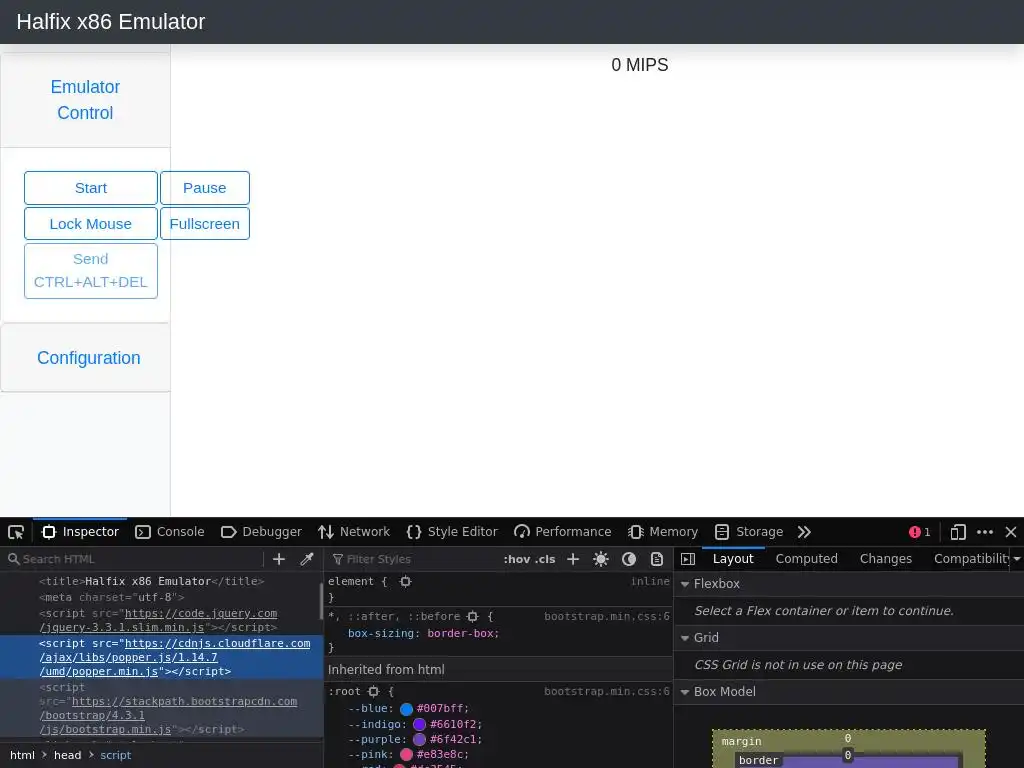Screen dimensions: 1024x768
Task: Click the script breadcrumb item
Action: (x=116, y=756)
